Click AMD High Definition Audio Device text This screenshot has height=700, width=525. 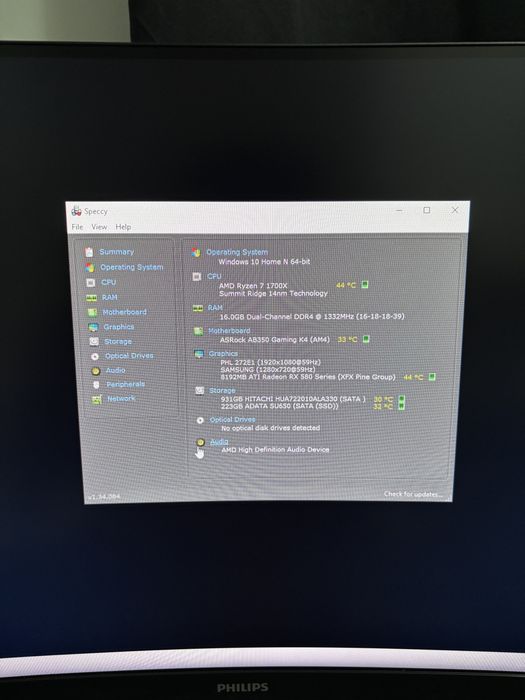pyautogui.click(x=275, y=450)
